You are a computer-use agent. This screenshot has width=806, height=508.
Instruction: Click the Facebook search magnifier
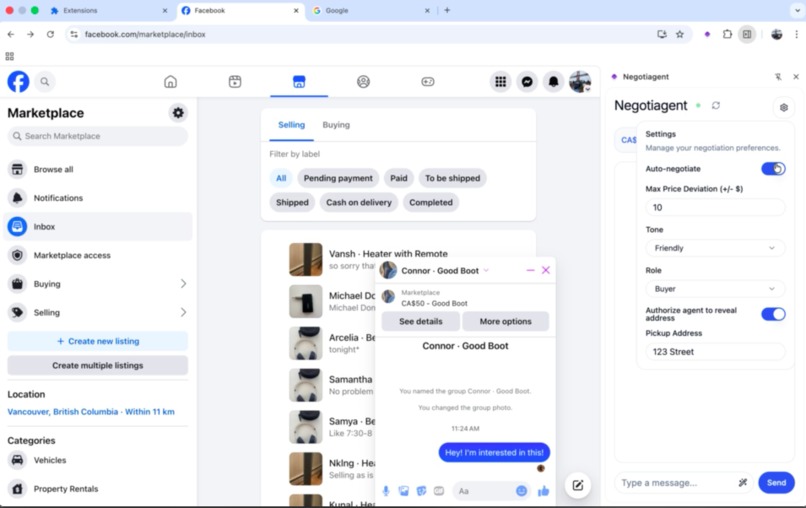point(45,82)
